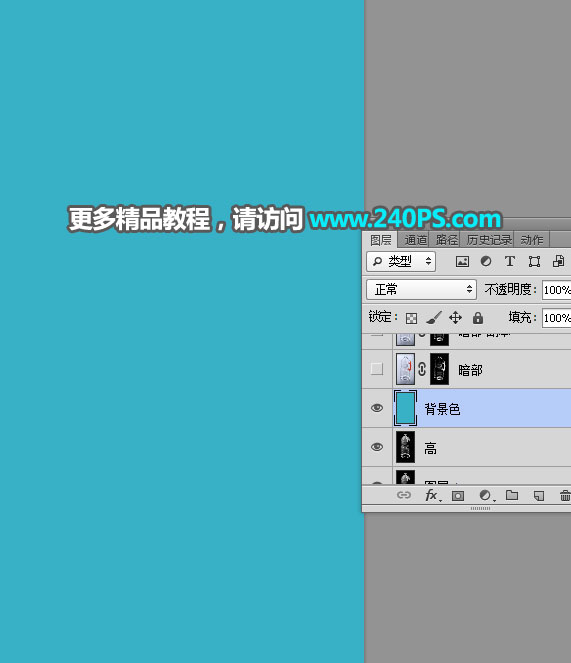Select the 背景色 layer thumbnail
The image size is (571, 663).
tap(405, 408)
